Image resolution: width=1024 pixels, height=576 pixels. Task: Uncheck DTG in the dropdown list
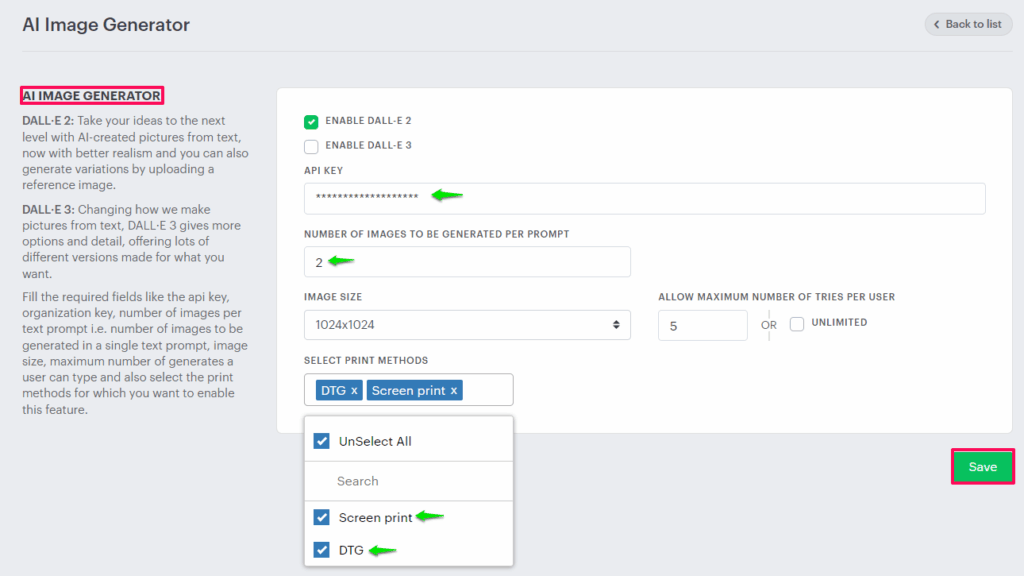(321, 549)
